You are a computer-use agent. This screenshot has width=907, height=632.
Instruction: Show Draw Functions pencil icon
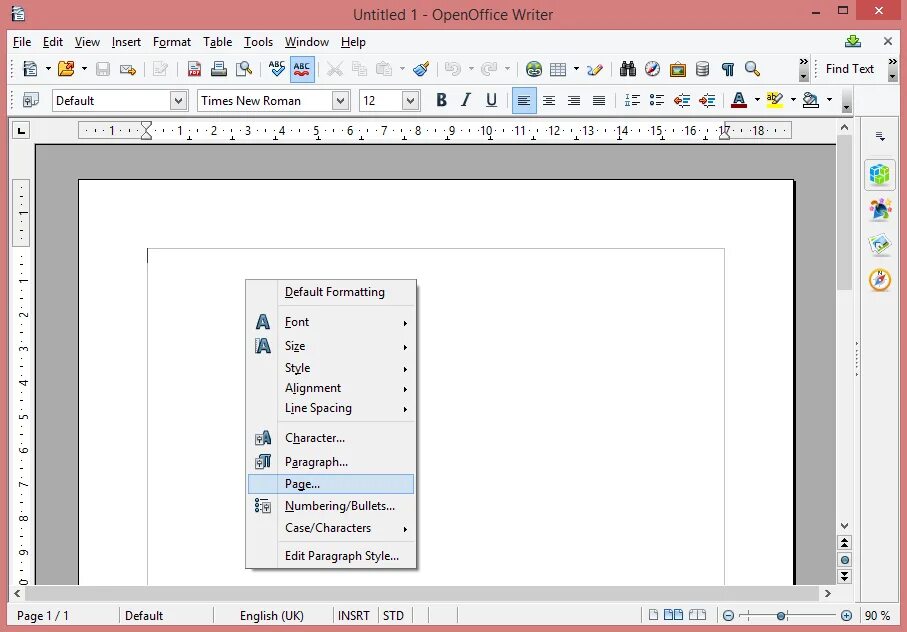595,69
